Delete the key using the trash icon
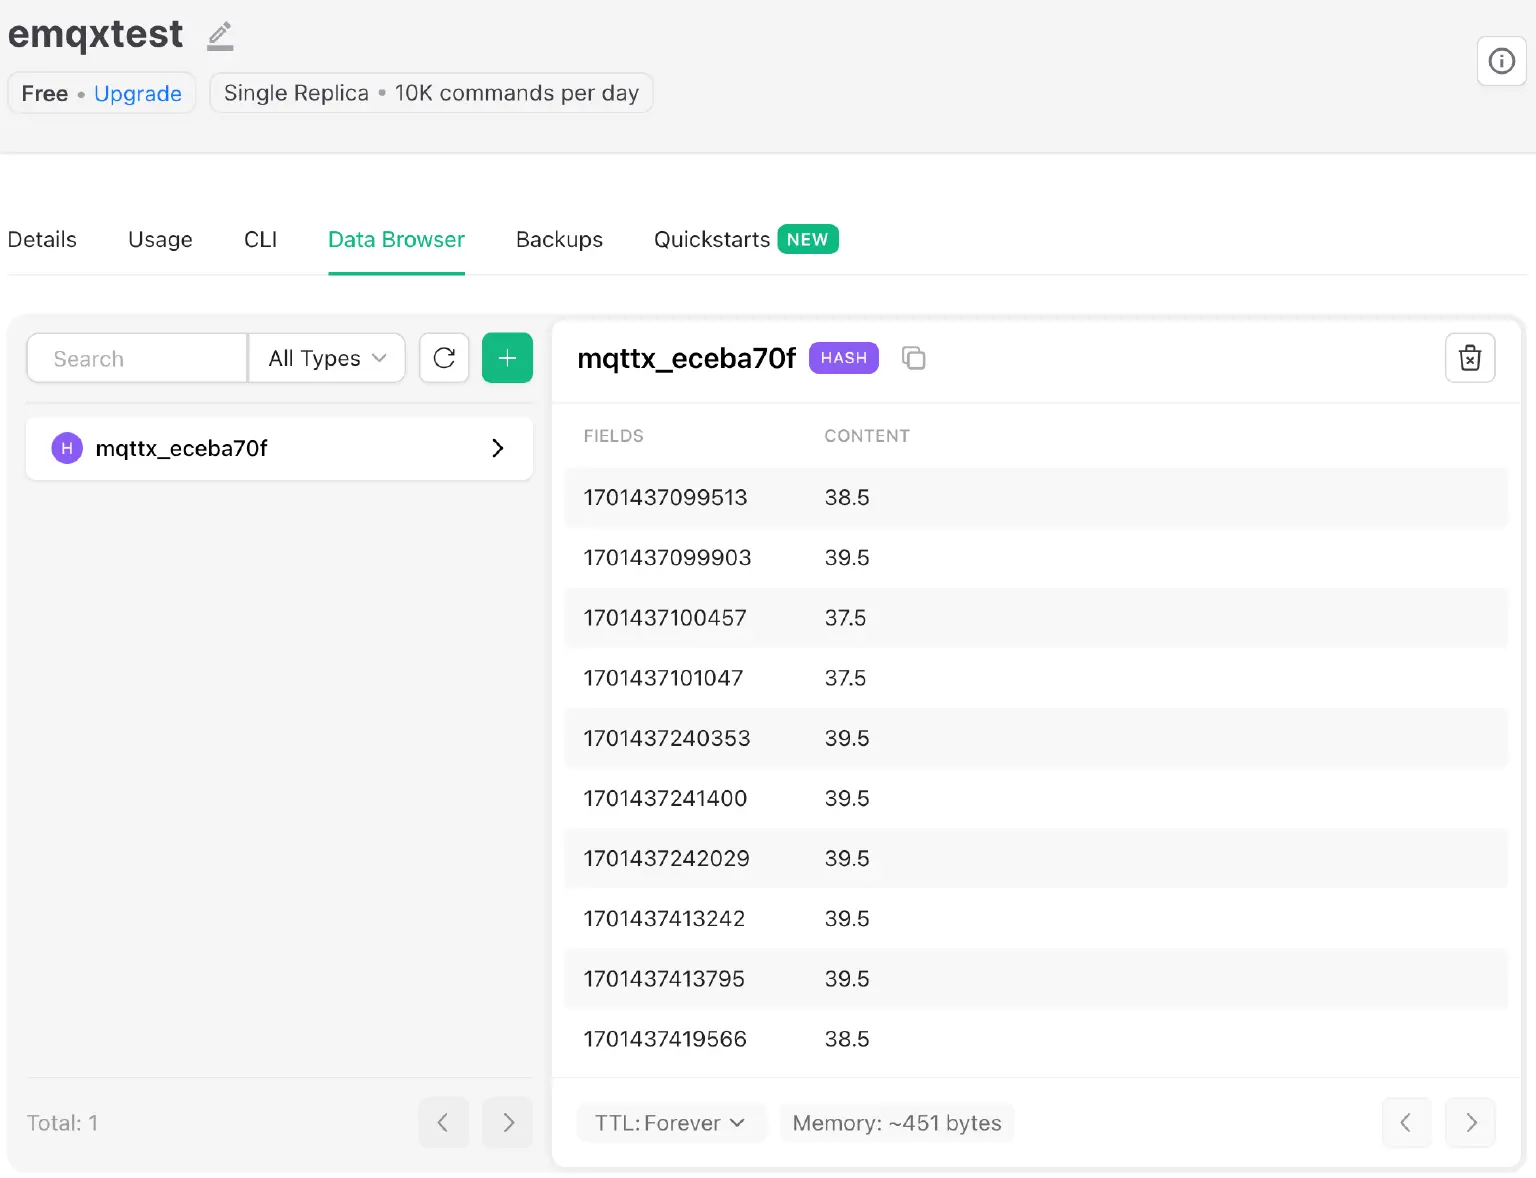This screenshot has width=1536, height=1178. (x=1470, y=357)
